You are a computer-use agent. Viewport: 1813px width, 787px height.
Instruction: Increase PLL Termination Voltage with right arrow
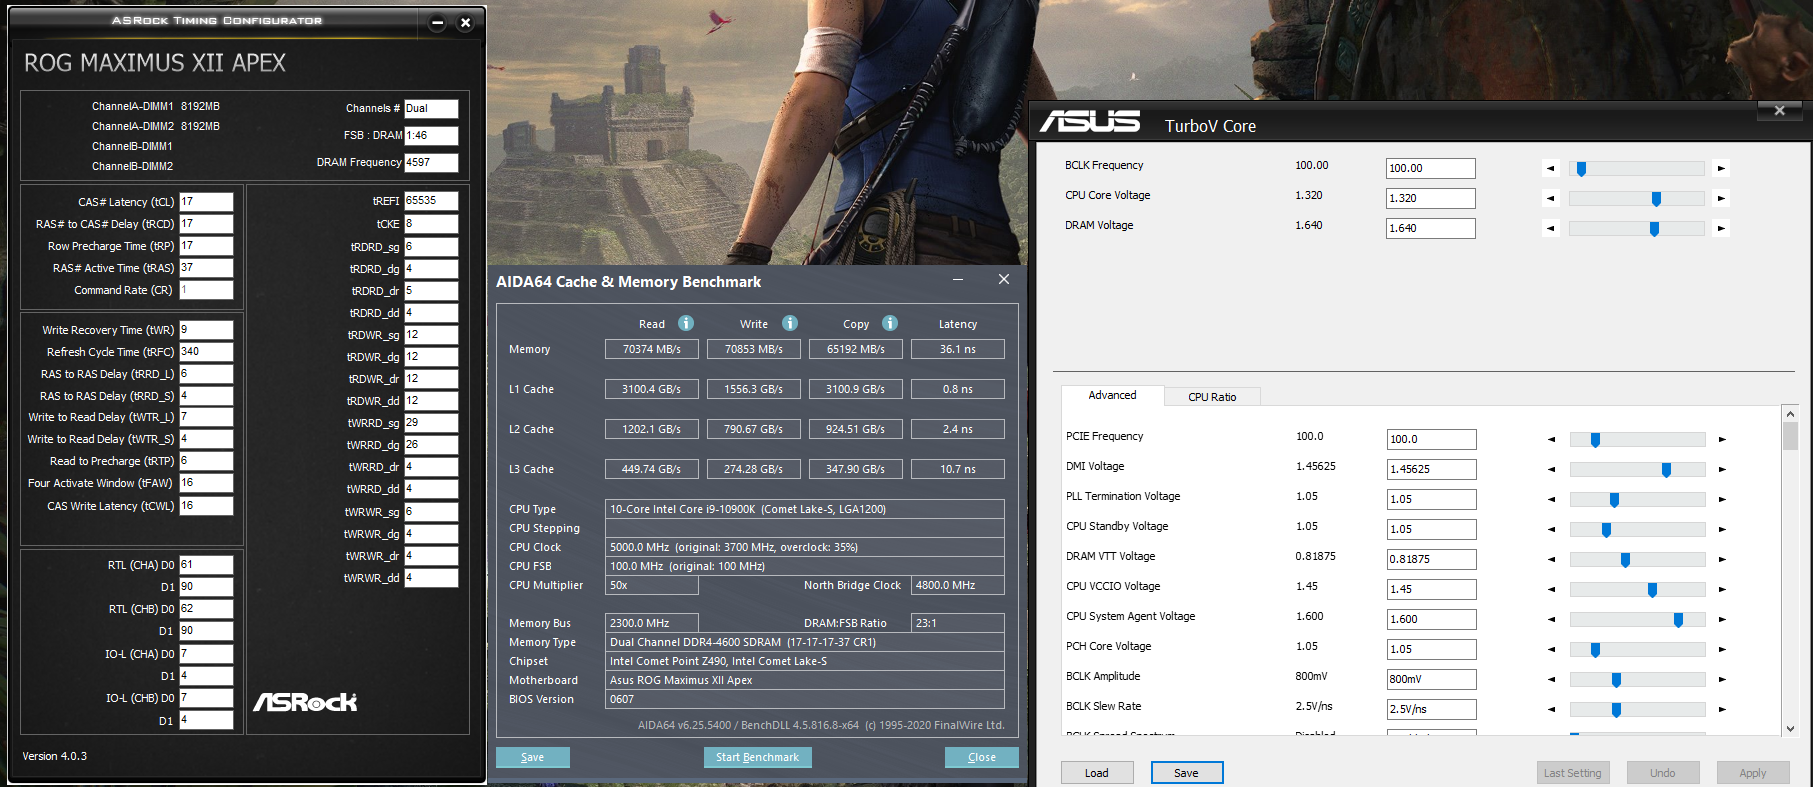point(1722,500)
